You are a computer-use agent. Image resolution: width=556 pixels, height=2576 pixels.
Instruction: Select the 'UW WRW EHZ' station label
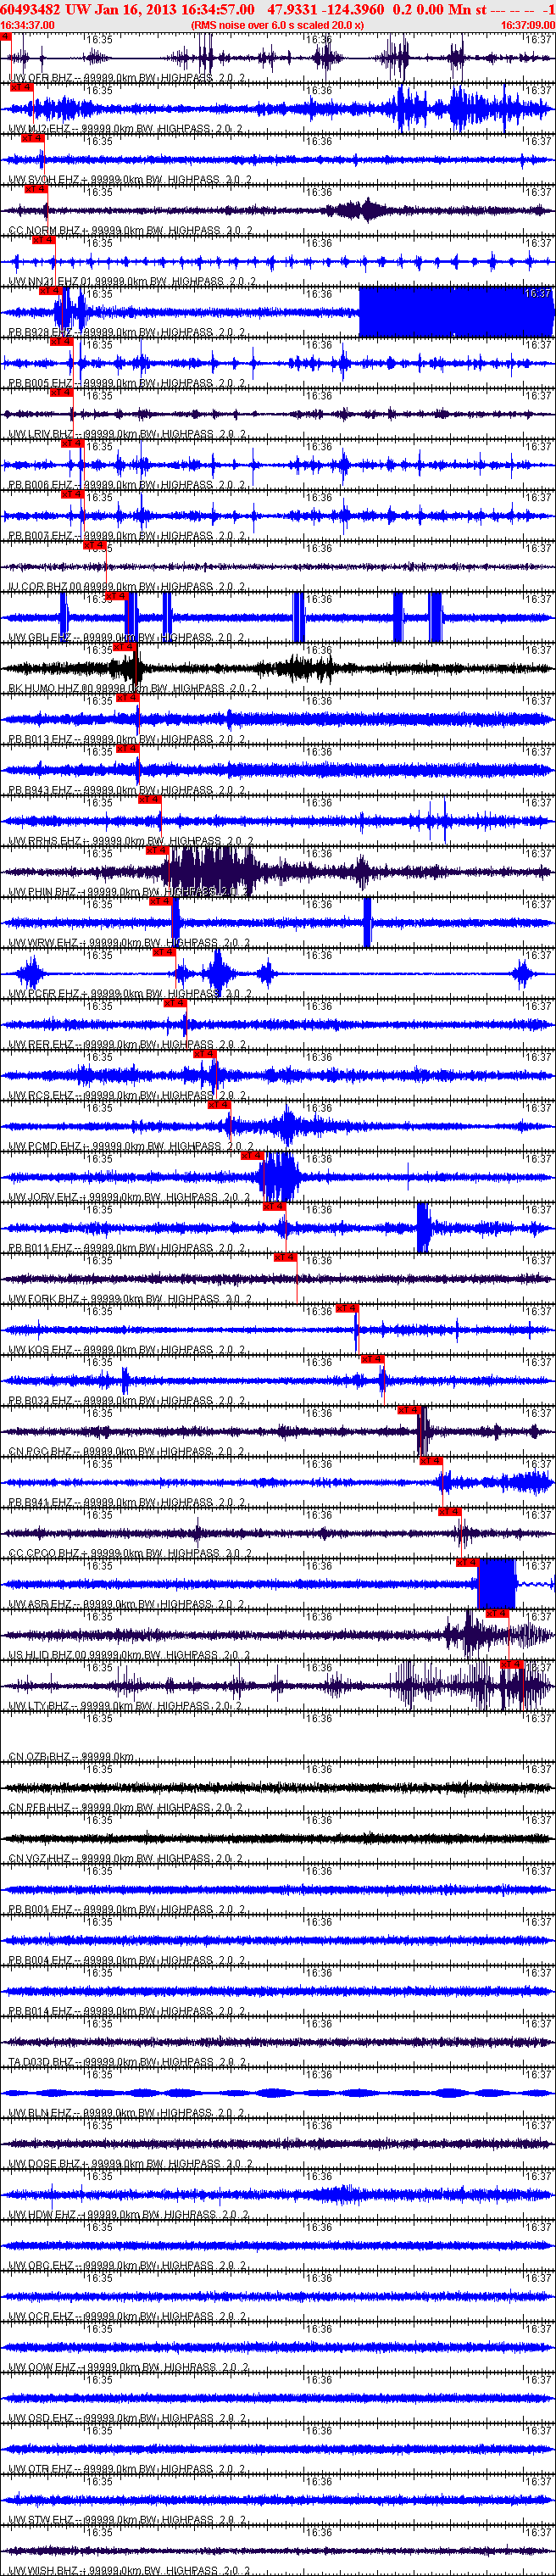41,943
